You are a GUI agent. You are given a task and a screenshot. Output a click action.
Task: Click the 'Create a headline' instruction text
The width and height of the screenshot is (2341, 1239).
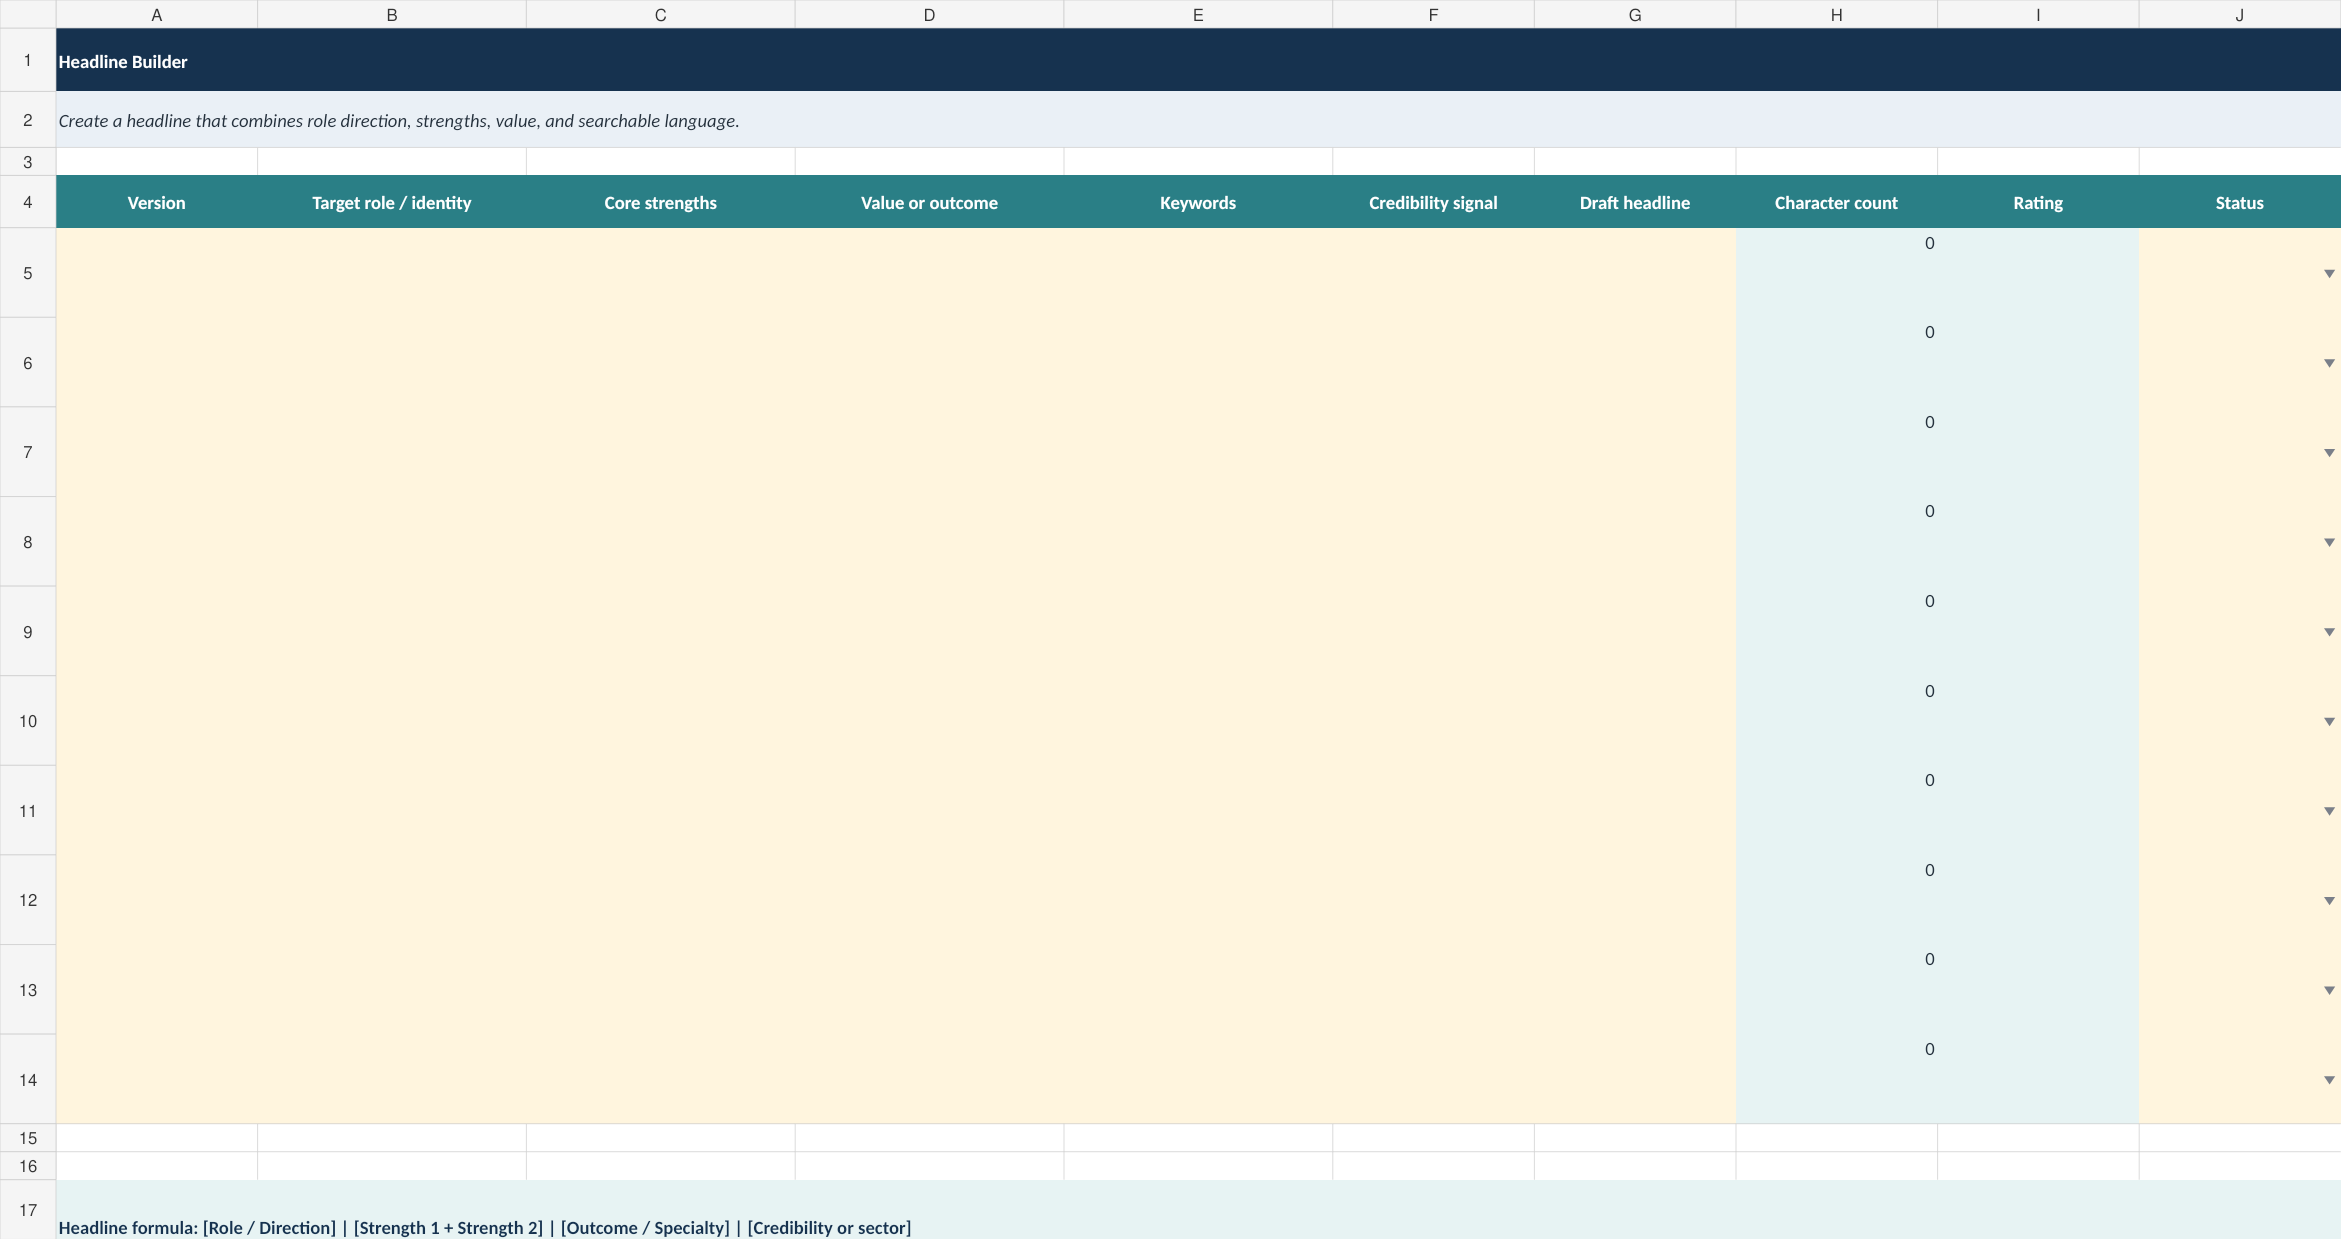[399, 121]
